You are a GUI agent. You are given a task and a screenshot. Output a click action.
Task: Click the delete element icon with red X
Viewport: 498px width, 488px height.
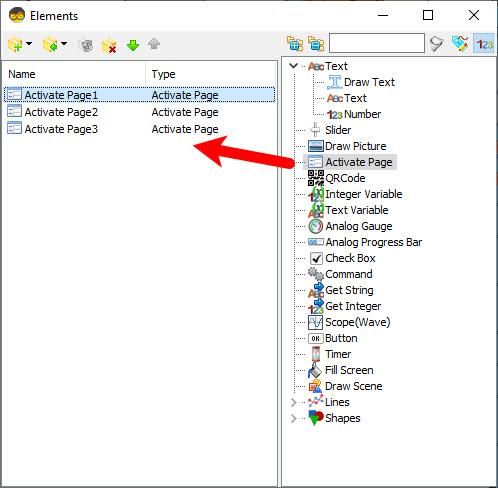pos(109,46)
